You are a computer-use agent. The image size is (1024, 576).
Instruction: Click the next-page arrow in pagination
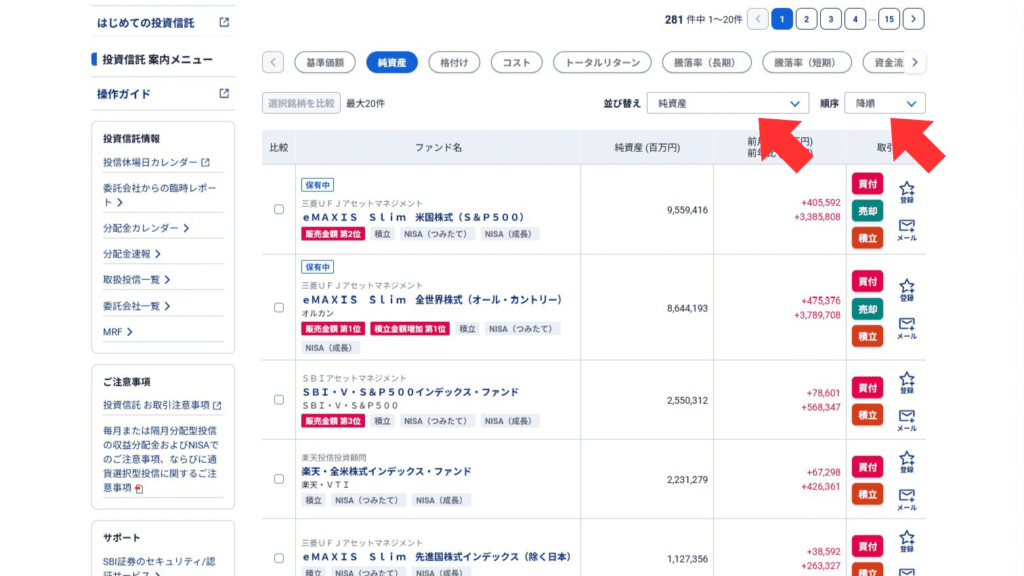[x=912, y=18]
